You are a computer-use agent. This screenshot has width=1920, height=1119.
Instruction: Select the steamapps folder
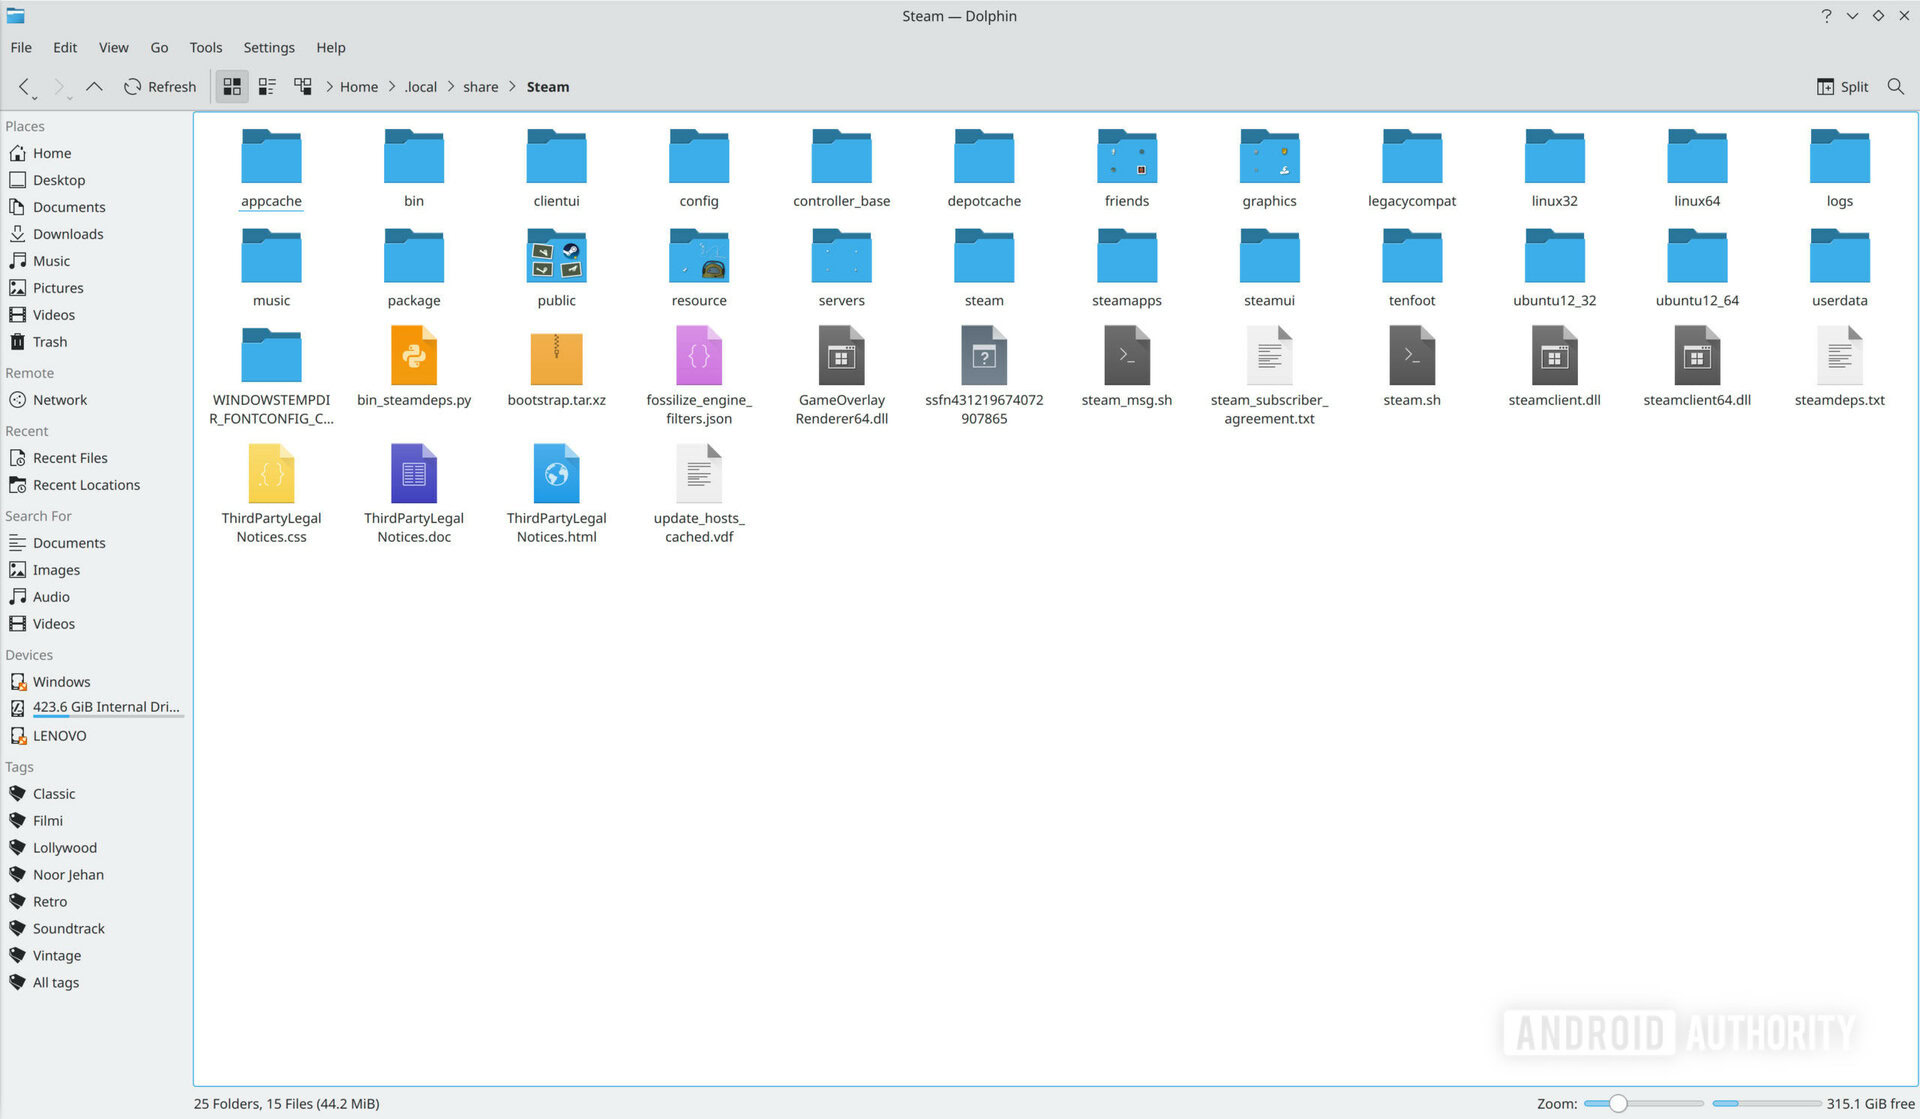pyautogui.click(x=1127, y=268)
